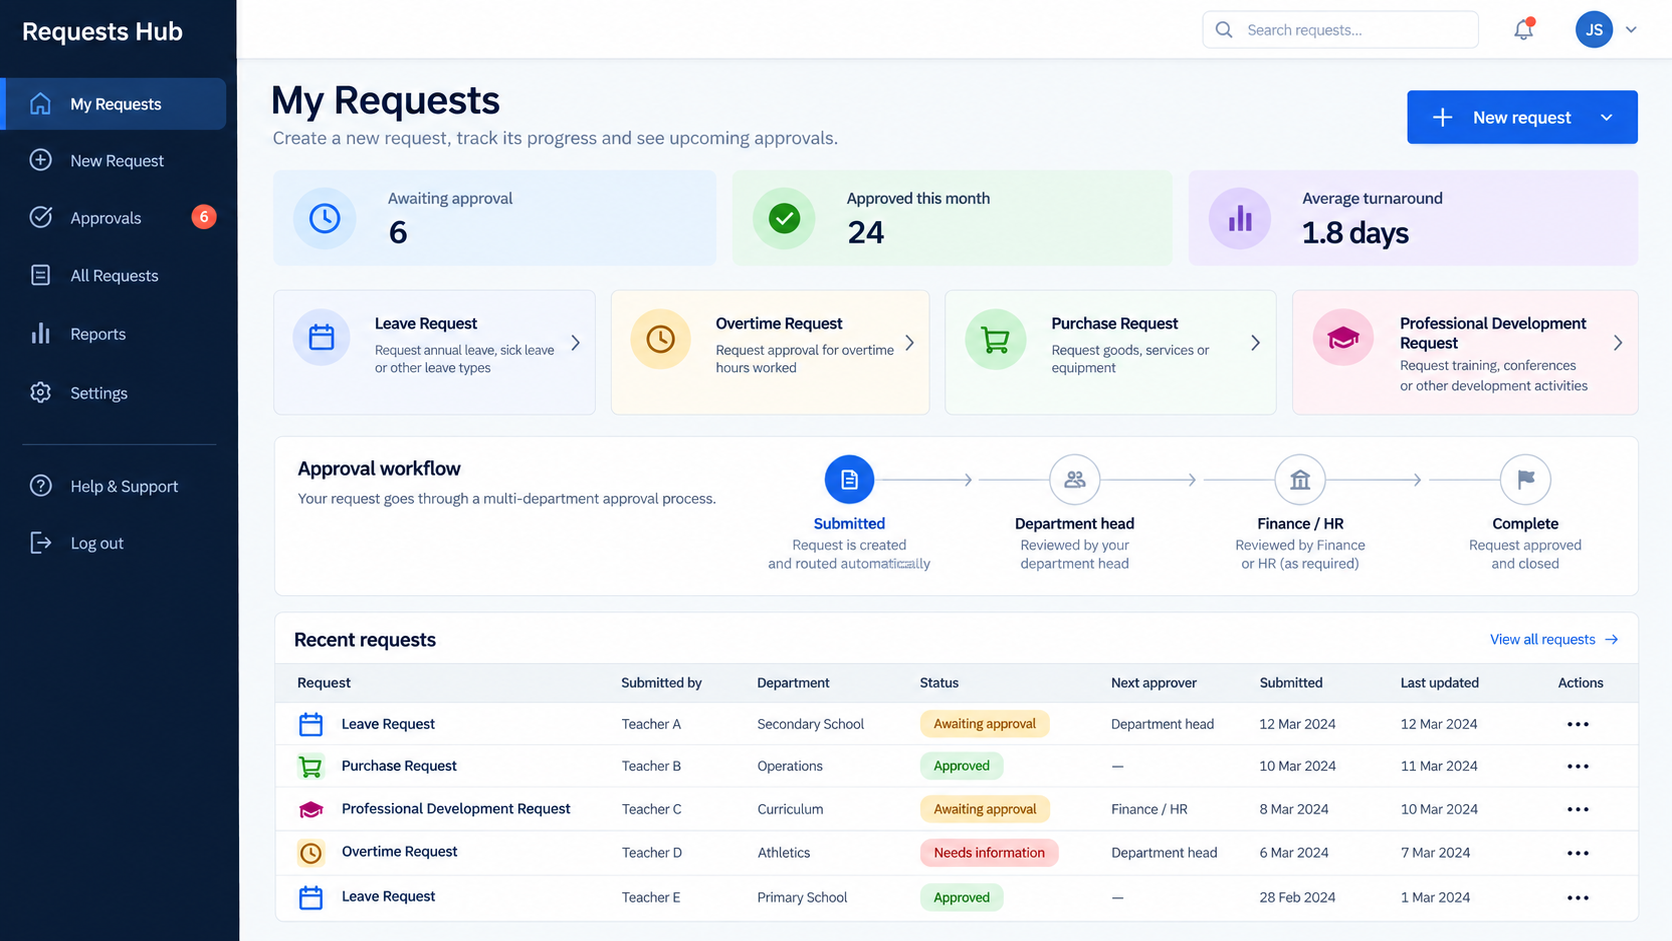
Task: Click the Log out icon
Action: [x=40, y=543]
